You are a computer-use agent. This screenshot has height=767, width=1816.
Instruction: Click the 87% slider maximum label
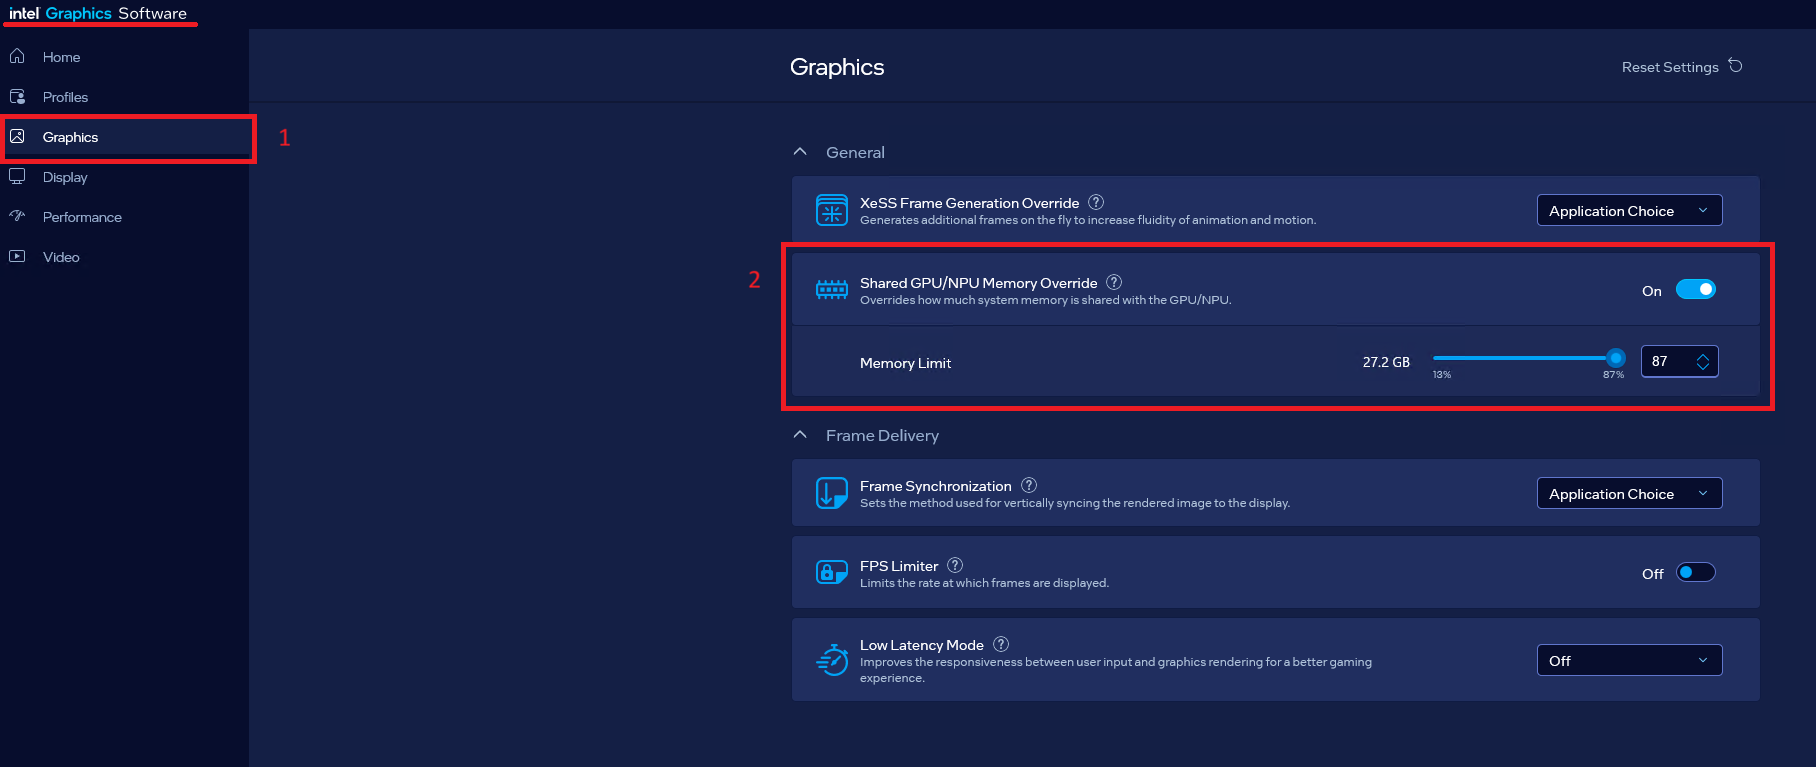(1613, 375)
